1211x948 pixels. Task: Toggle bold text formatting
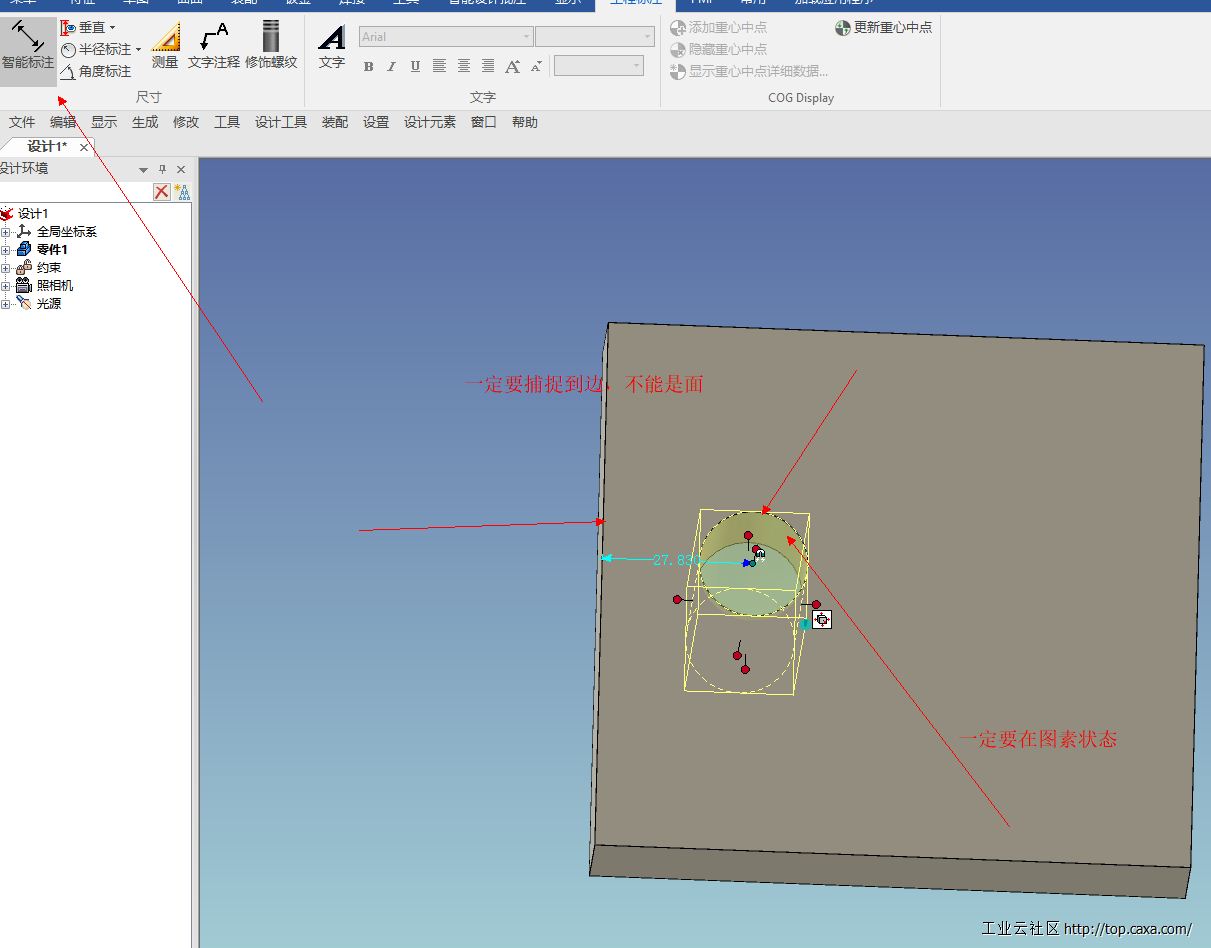tap(368, 67)
